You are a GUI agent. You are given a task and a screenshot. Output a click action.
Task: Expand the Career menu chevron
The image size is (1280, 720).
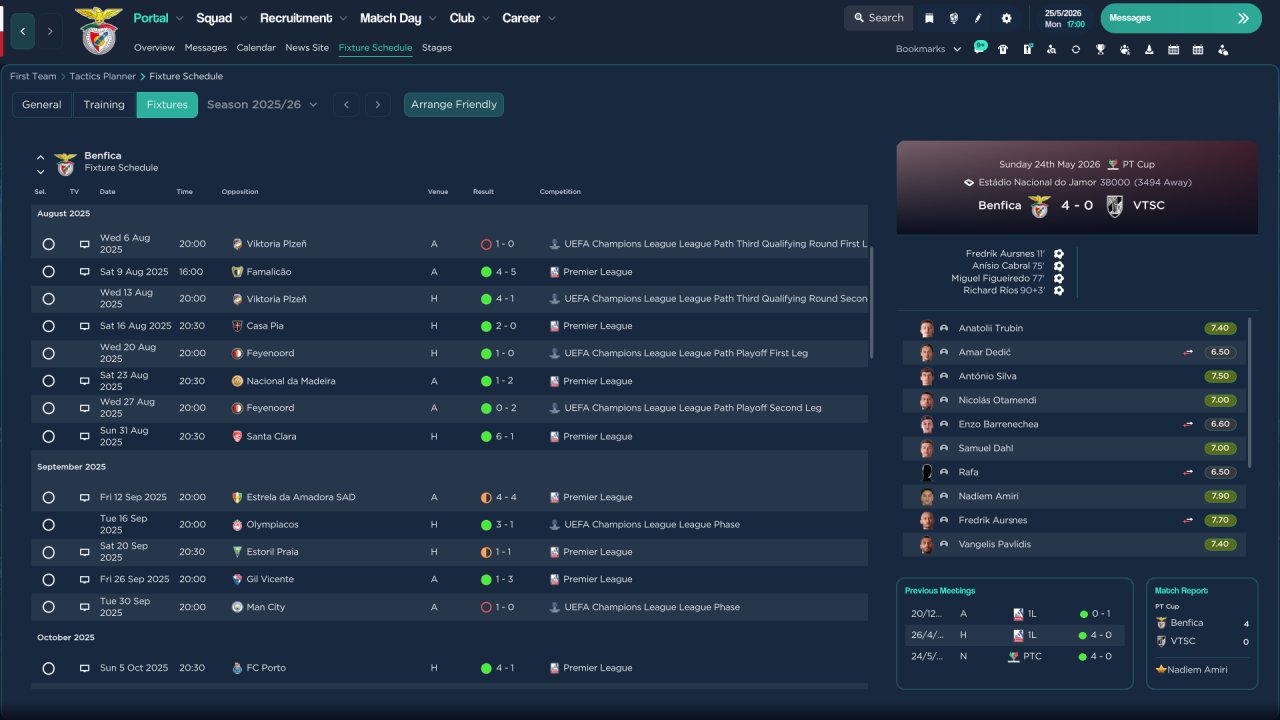[551, 18]
